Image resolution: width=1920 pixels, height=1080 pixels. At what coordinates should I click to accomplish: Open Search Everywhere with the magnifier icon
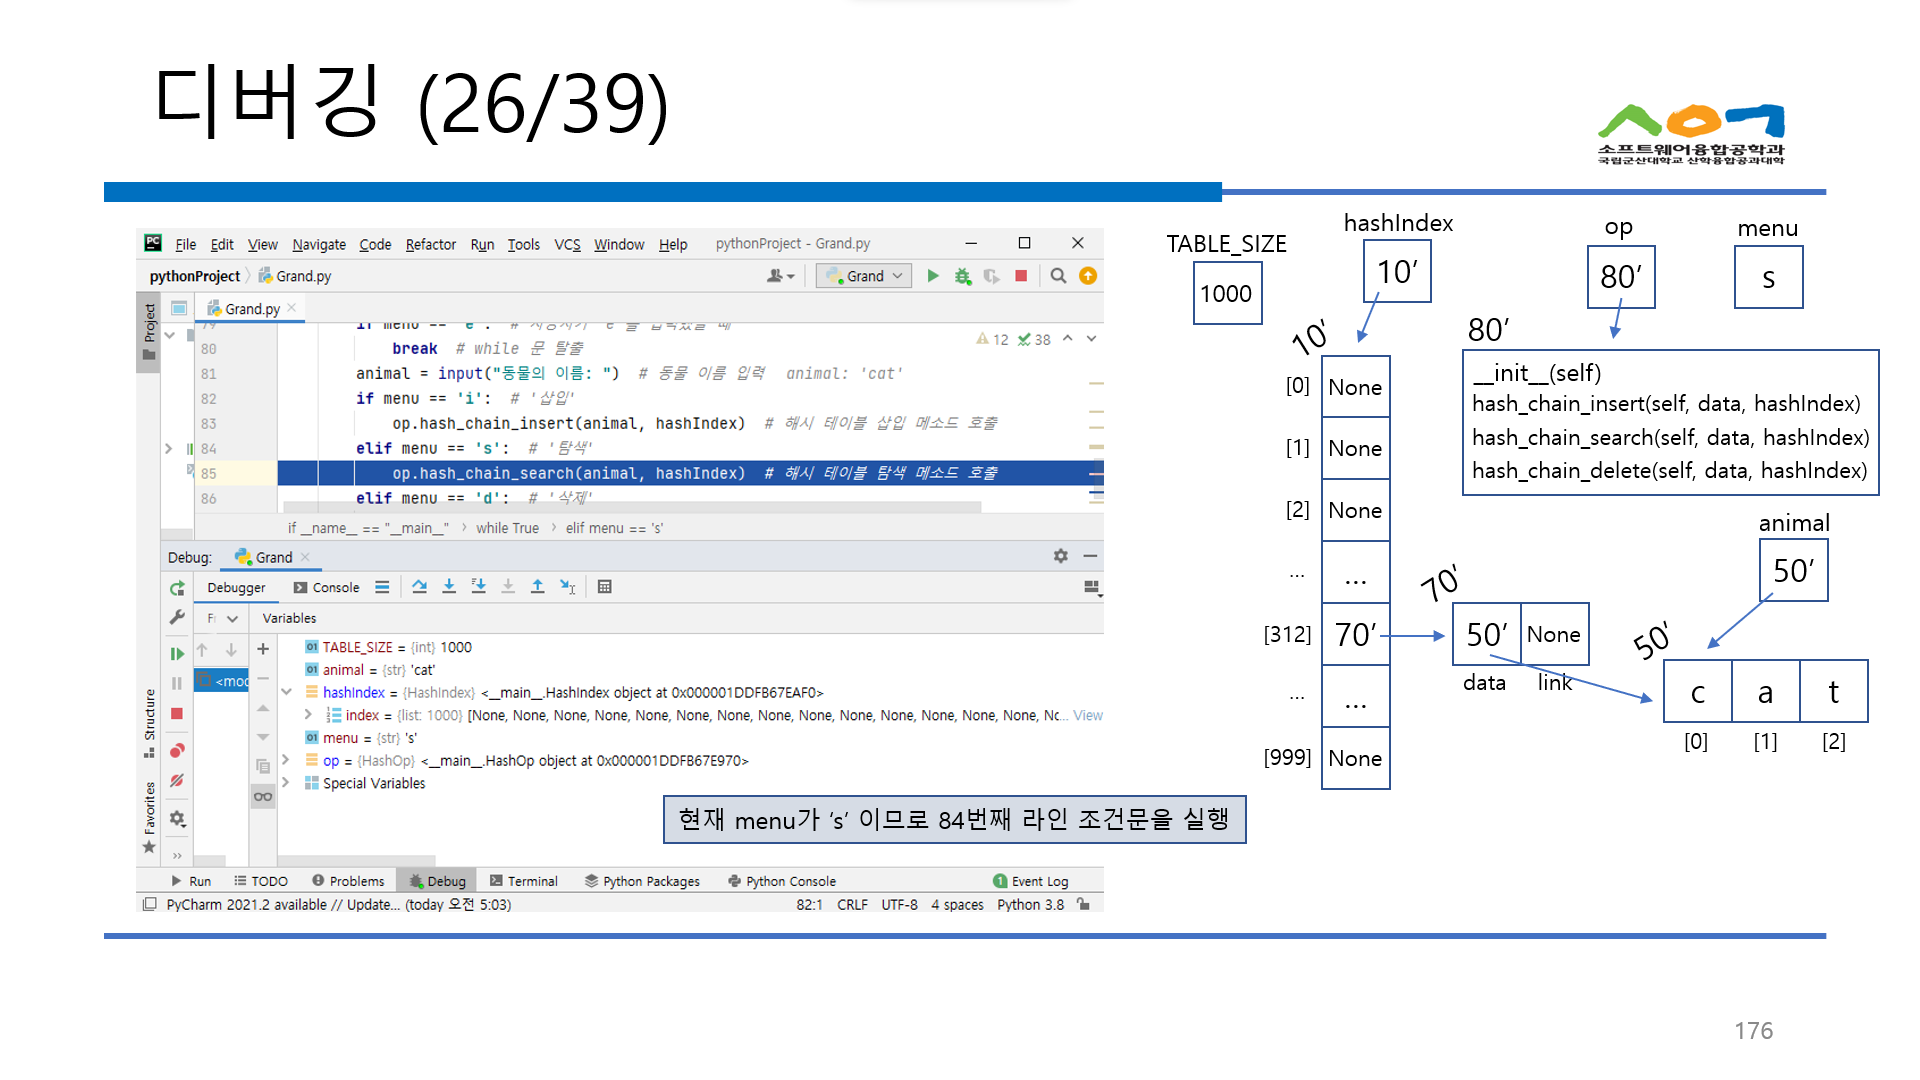1058,276
